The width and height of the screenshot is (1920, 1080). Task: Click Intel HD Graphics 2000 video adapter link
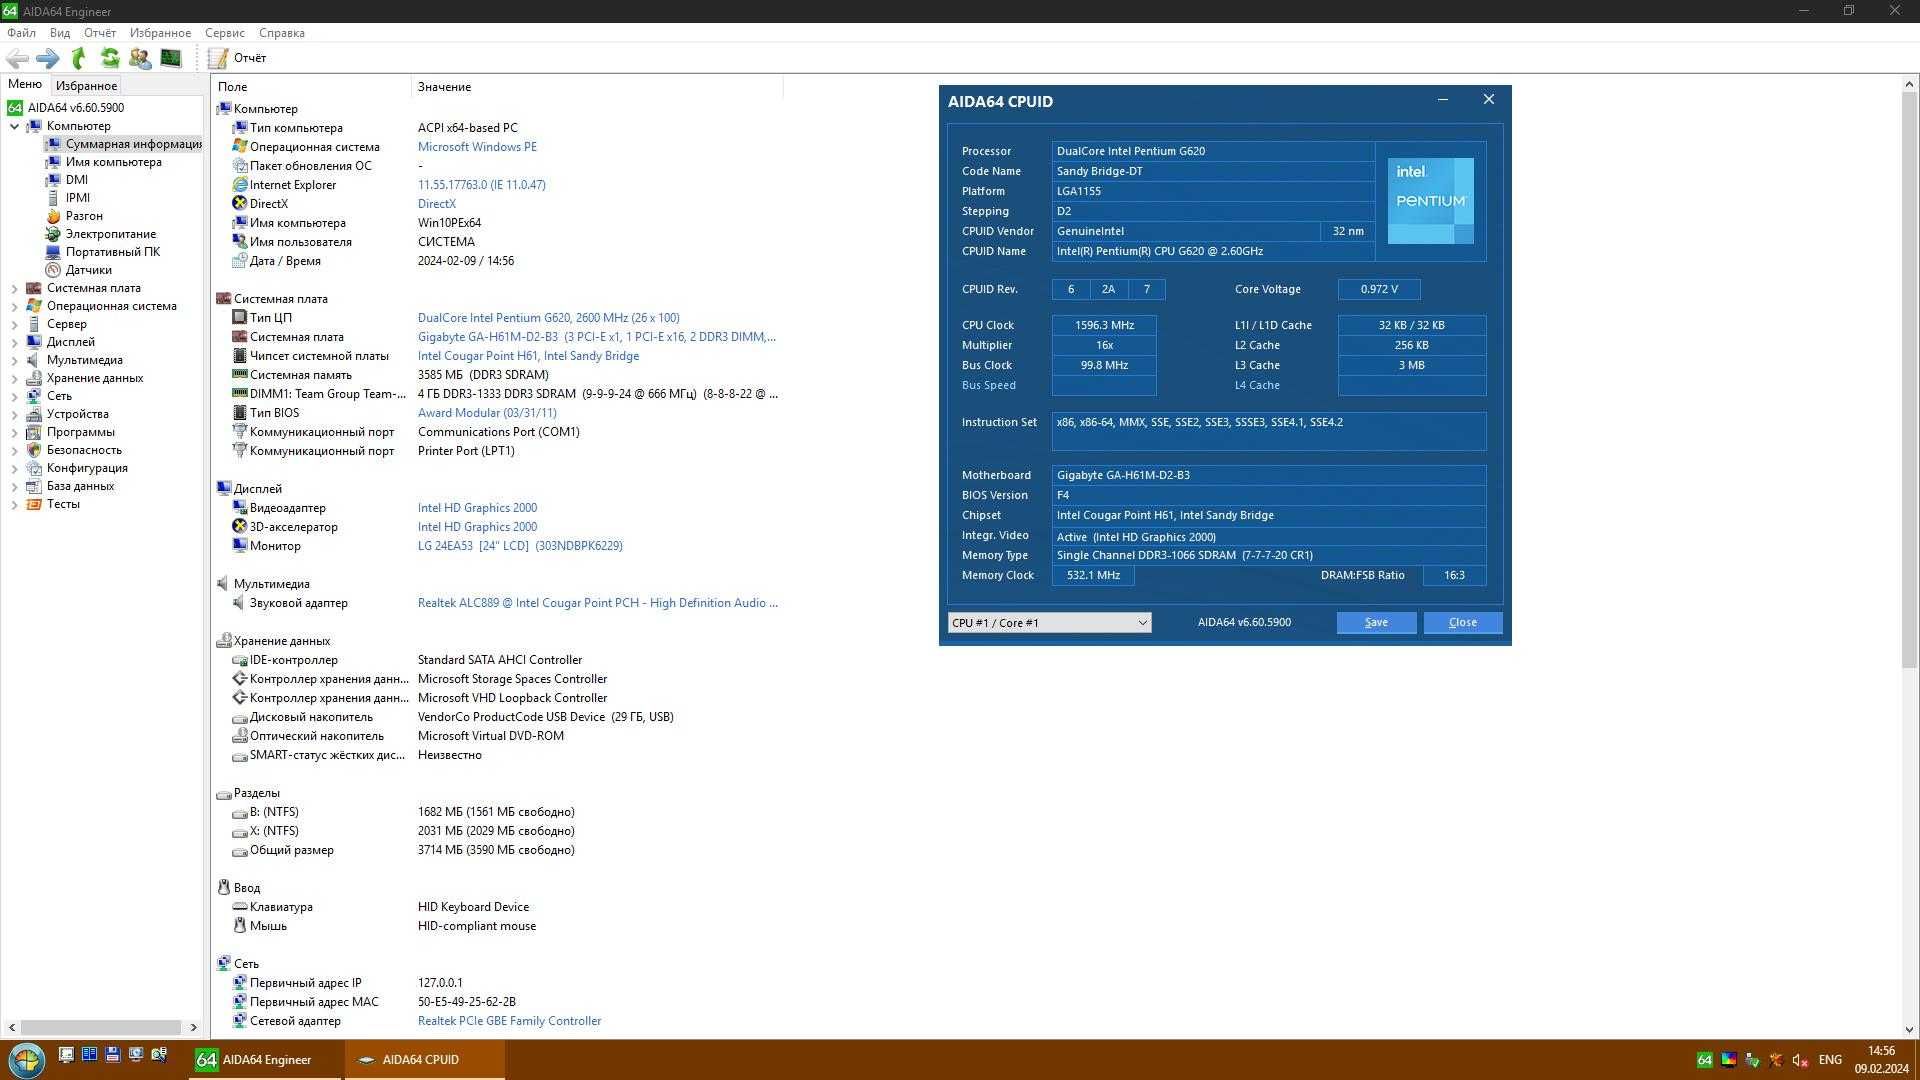click(x=477, y=506)
